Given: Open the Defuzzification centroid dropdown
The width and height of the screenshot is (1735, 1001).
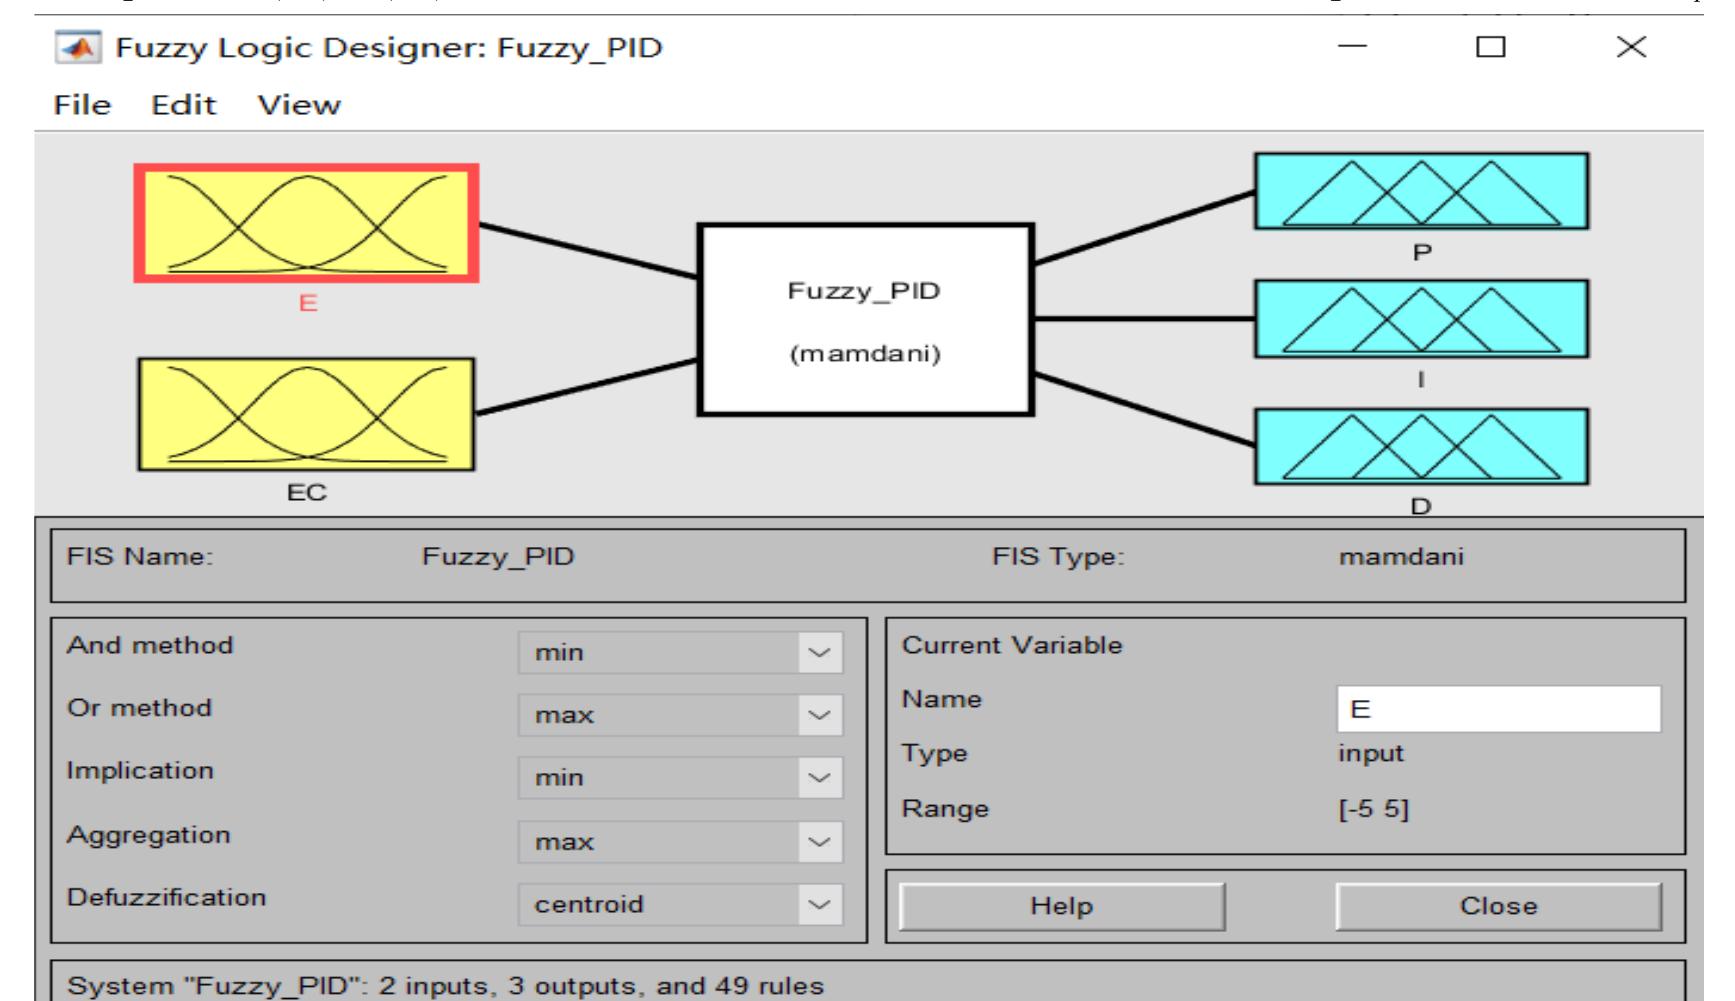Looking at the screenshot, I should pos(680,905).
